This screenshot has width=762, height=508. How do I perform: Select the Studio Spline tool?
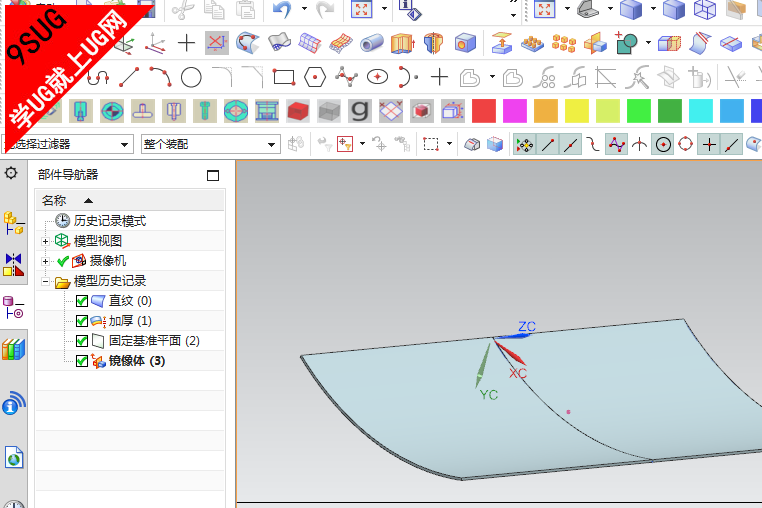[346, 77]
